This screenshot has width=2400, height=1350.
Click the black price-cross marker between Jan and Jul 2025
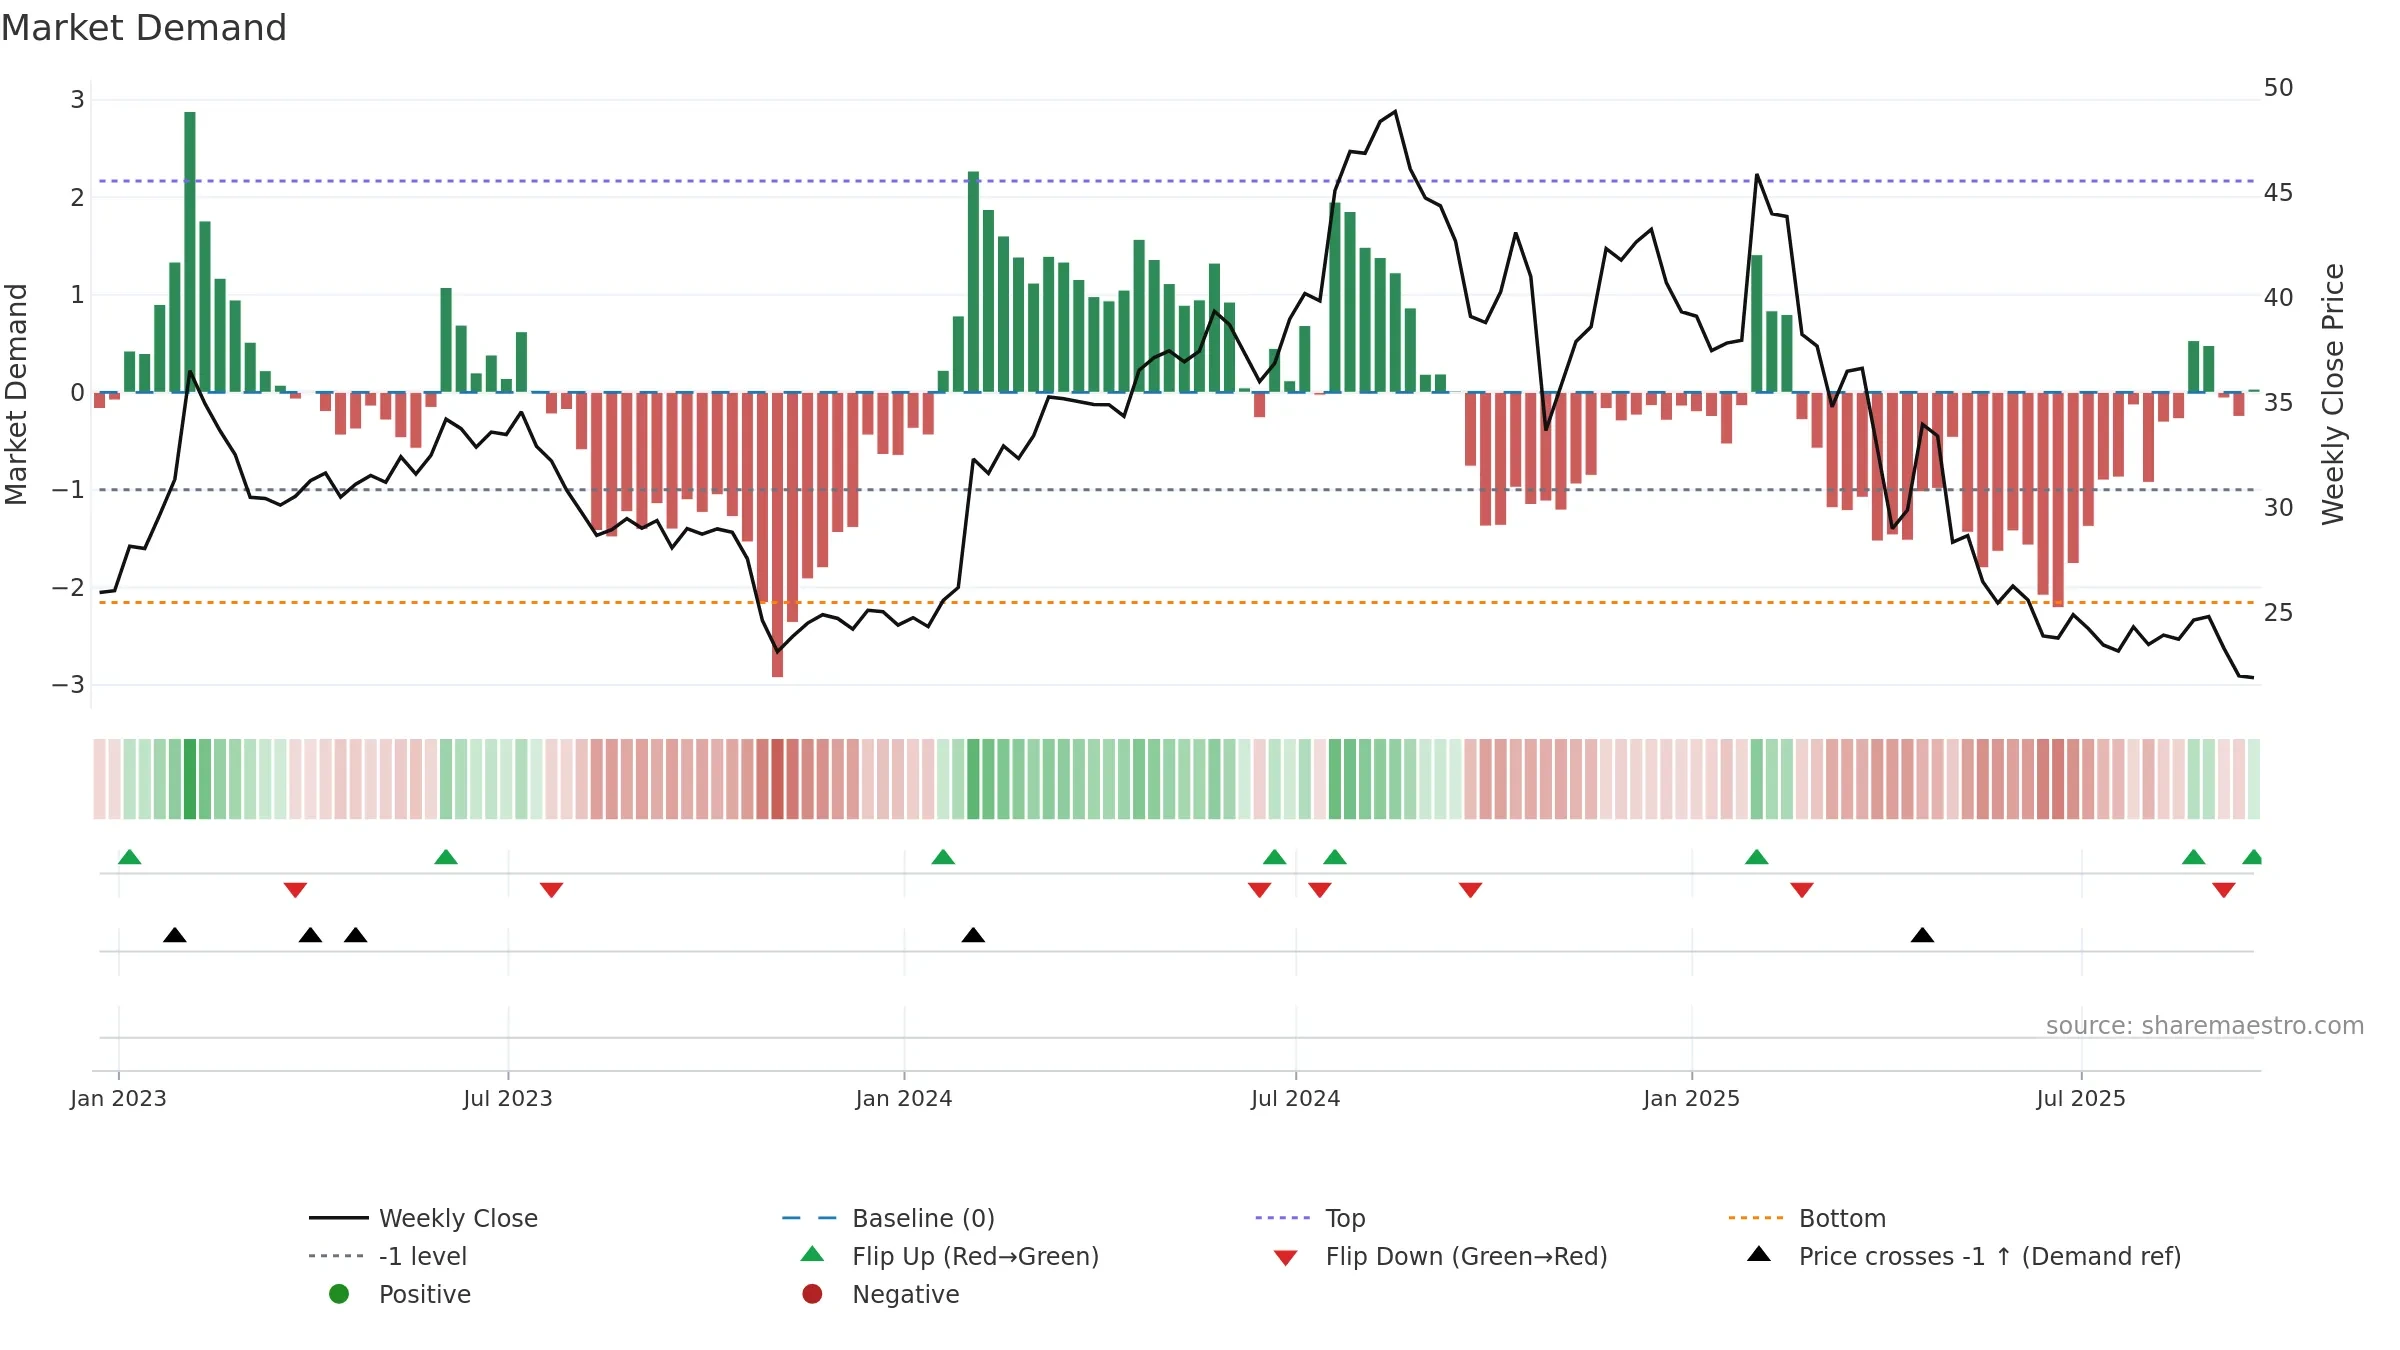(x=1922, y=935)
